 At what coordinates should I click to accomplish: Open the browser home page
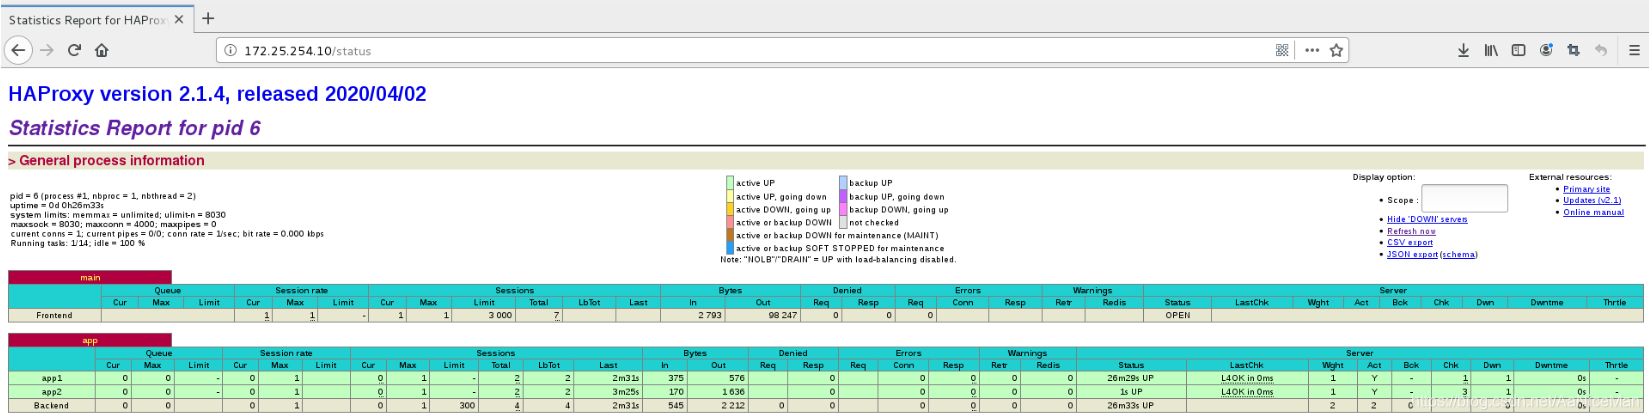click(101, 50)
